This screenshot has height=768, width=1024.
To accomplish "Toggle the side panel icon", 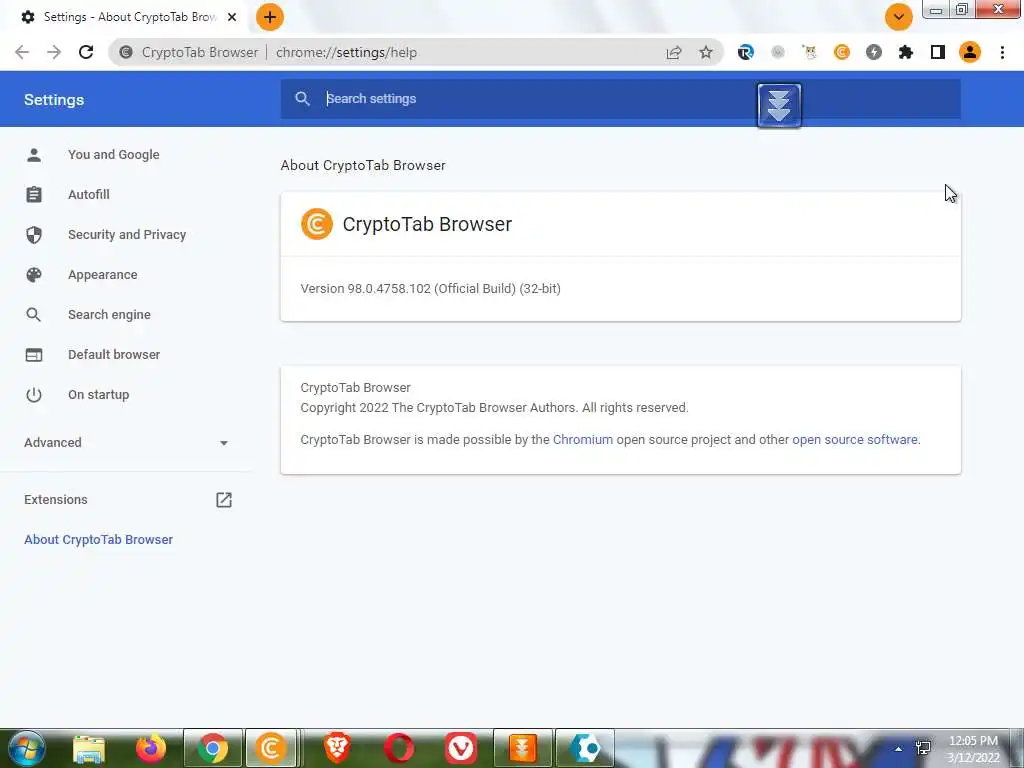I will coord(938,52).
